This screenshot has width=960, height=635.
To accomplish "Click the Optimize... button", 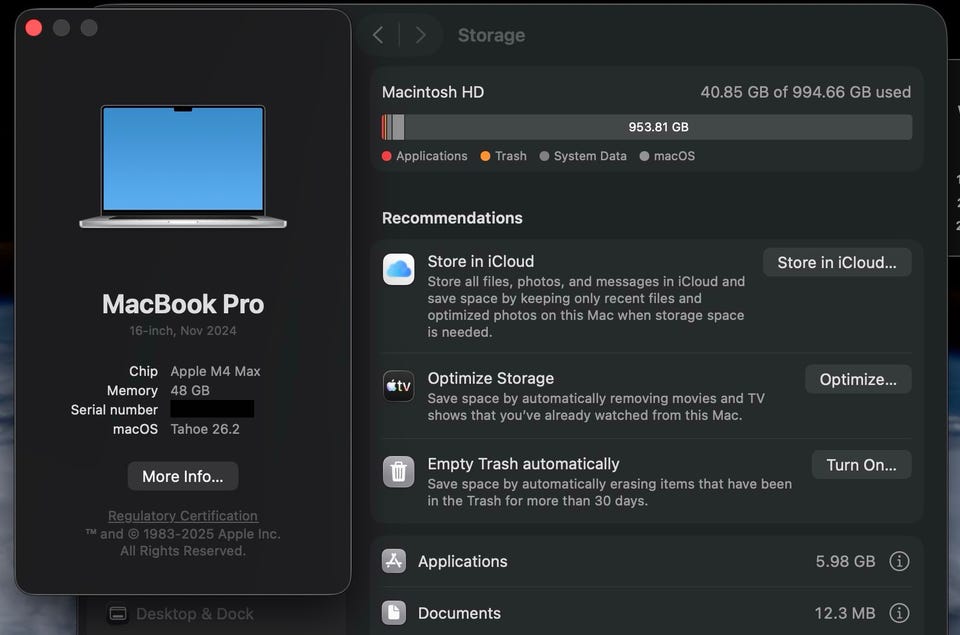I will click(858, 379).
